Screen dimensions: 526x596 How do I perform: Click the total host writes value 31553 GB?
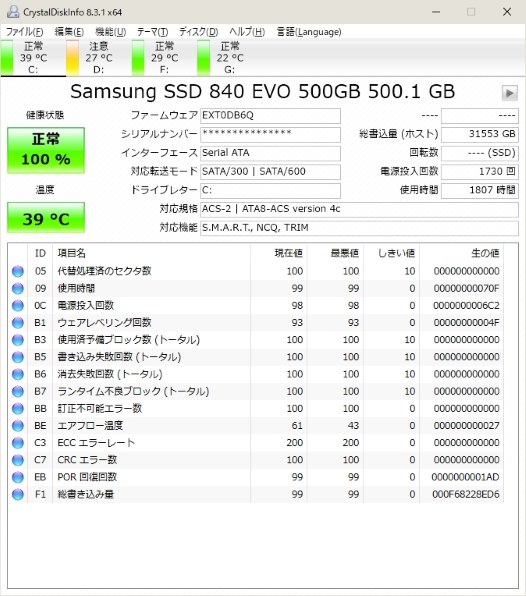click(480, 134)
